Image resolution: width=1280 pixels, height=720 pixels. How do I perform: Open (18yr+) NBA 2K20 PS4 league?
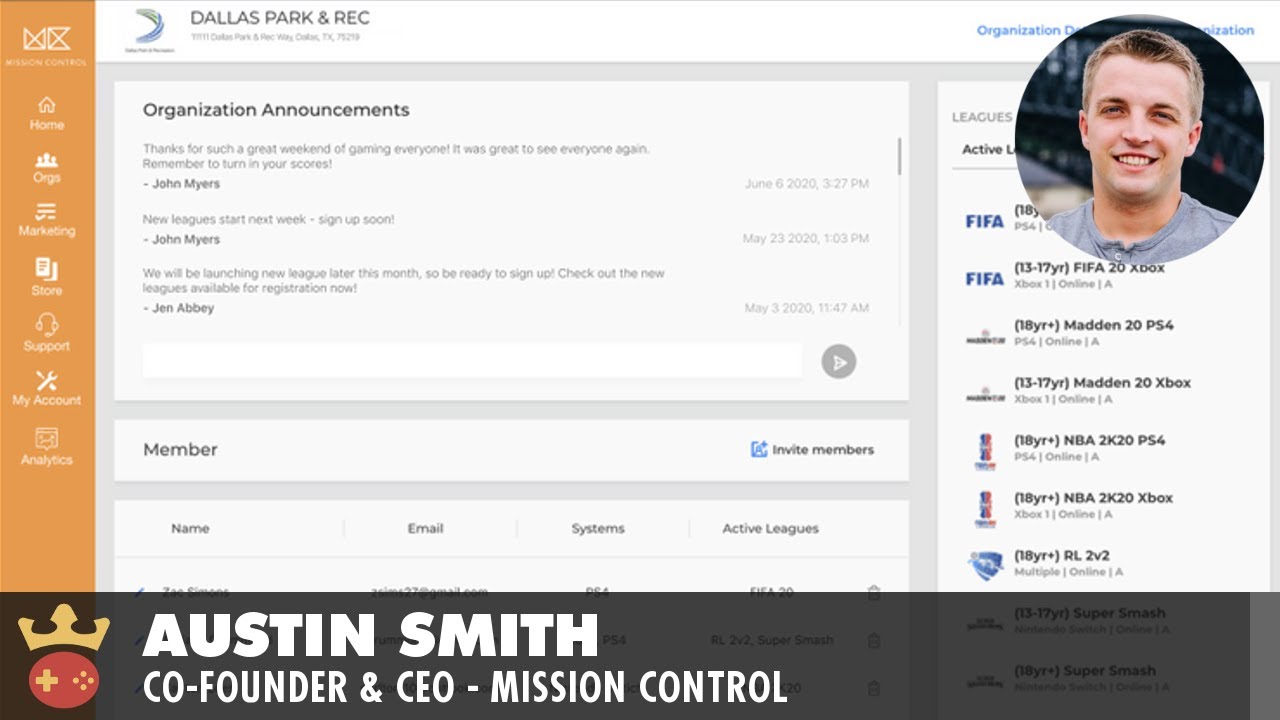pos(1089,448)
